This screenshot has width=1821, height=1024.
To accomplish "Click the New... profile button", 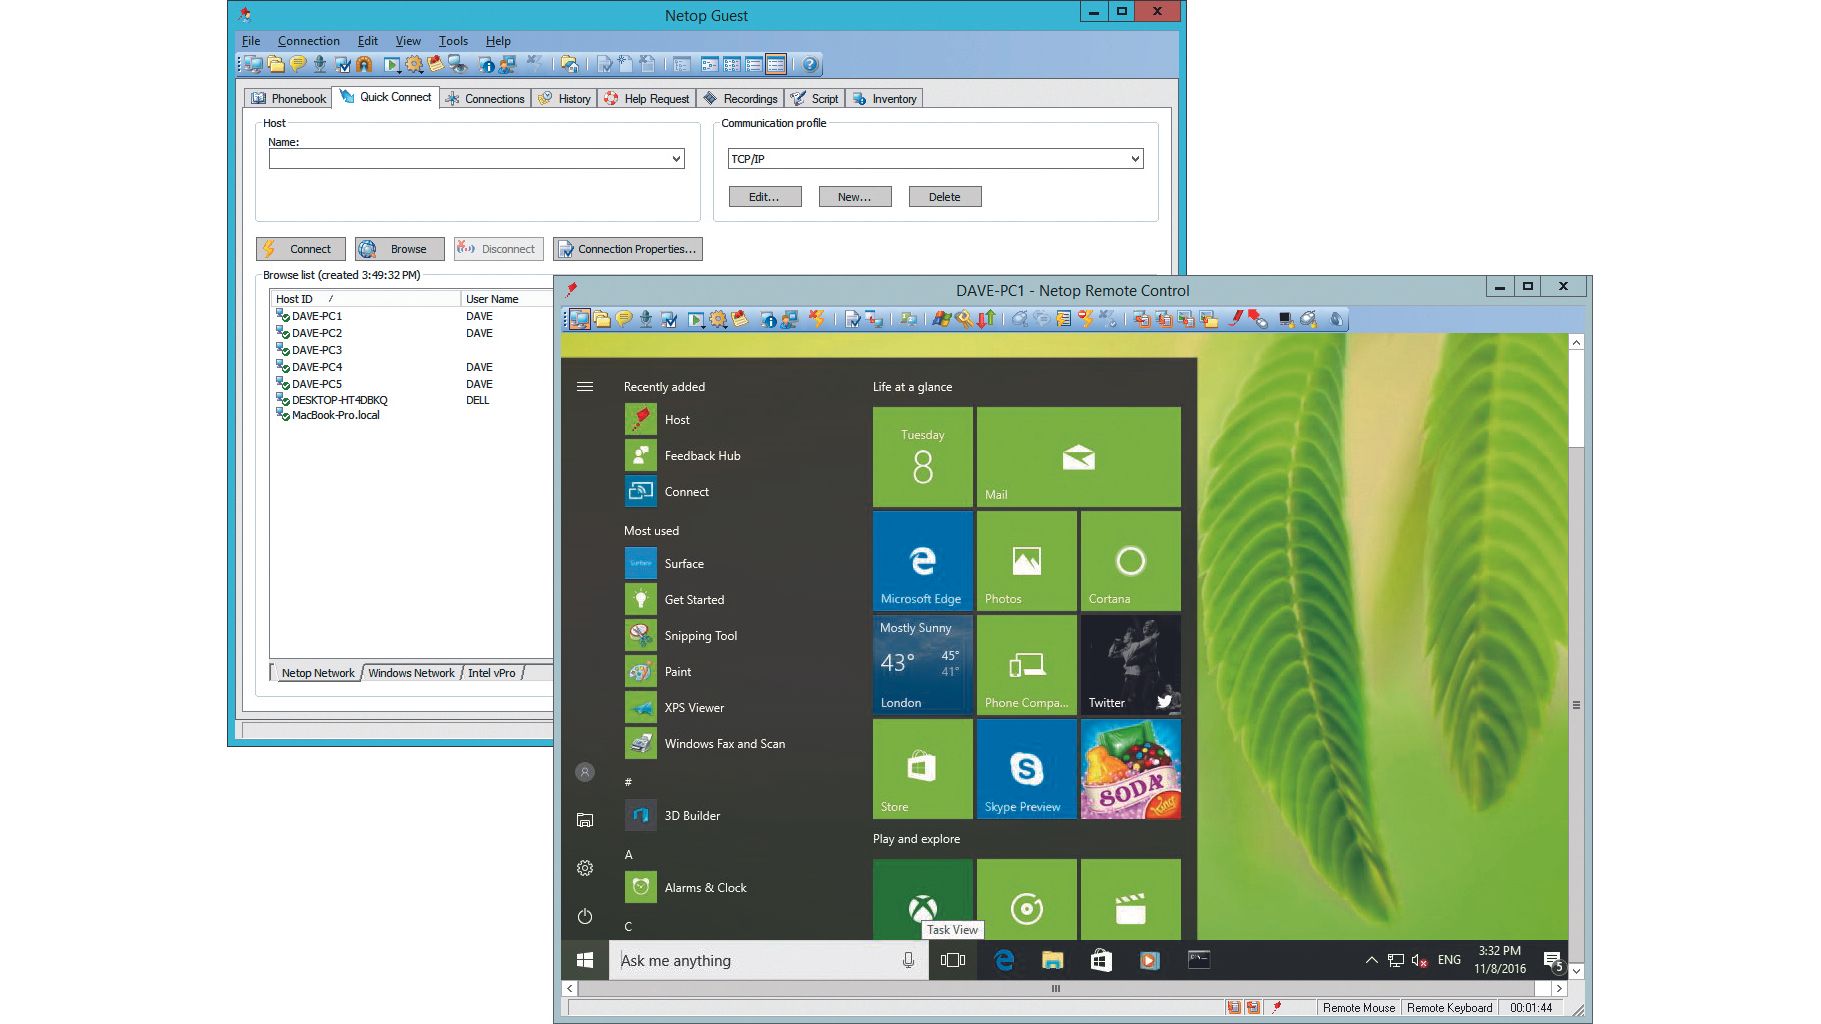I will [x=855, y=197].
